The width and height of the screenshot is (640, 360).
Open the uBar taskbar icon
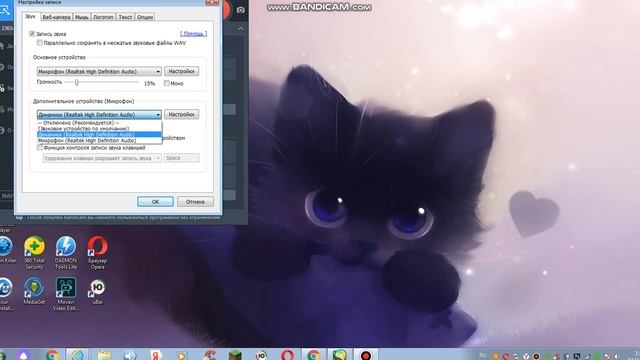pyautogui.click(x=261, y=355)
